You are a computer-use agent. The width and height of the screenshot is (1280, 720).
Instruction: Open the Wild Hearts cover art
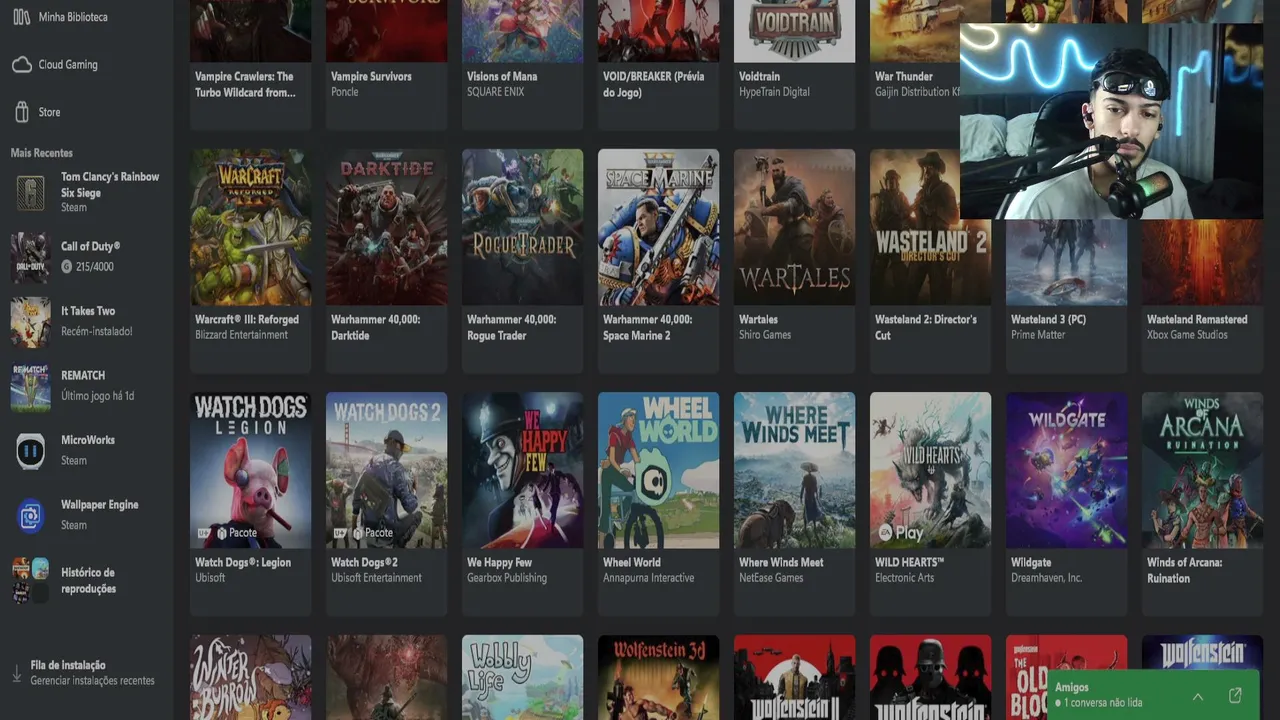click(x=931, y=470)
